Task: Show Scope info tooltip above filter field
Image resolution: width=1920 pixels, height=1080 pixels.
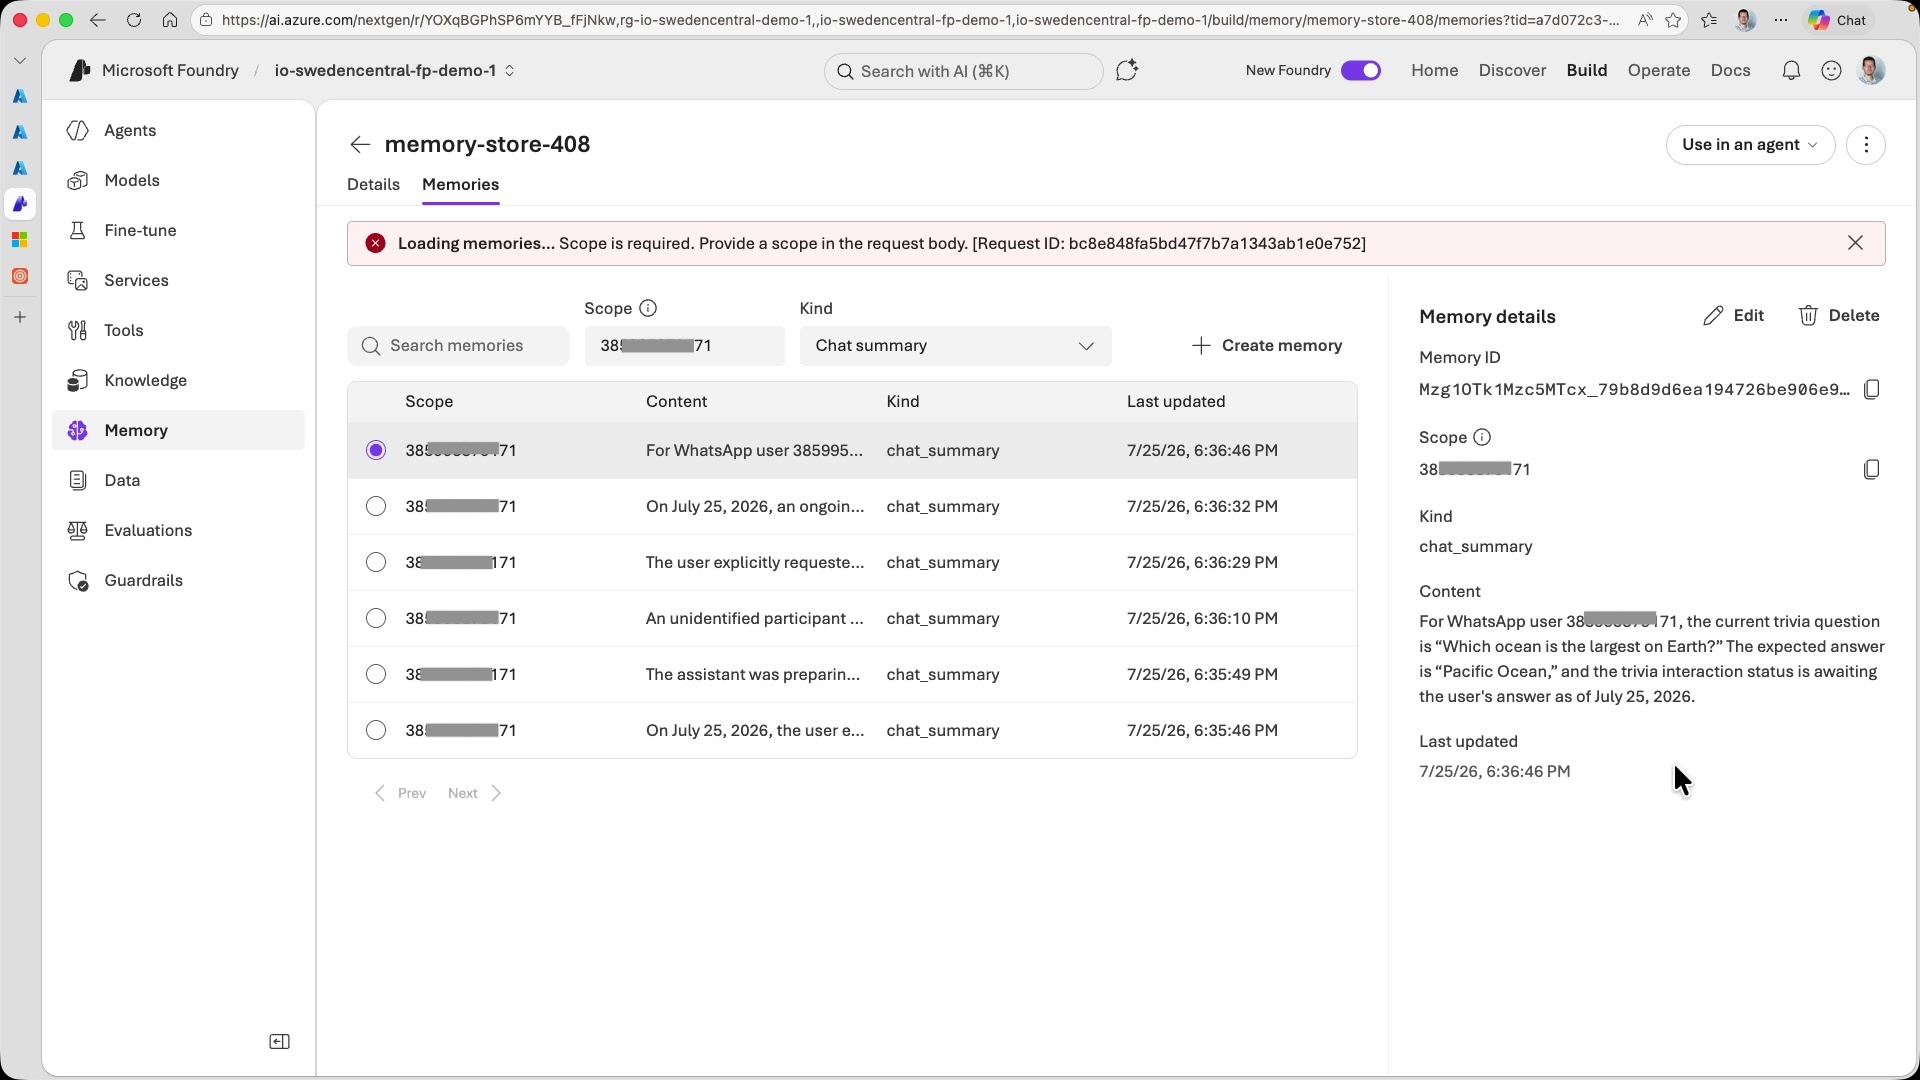Action: point(648,308)
